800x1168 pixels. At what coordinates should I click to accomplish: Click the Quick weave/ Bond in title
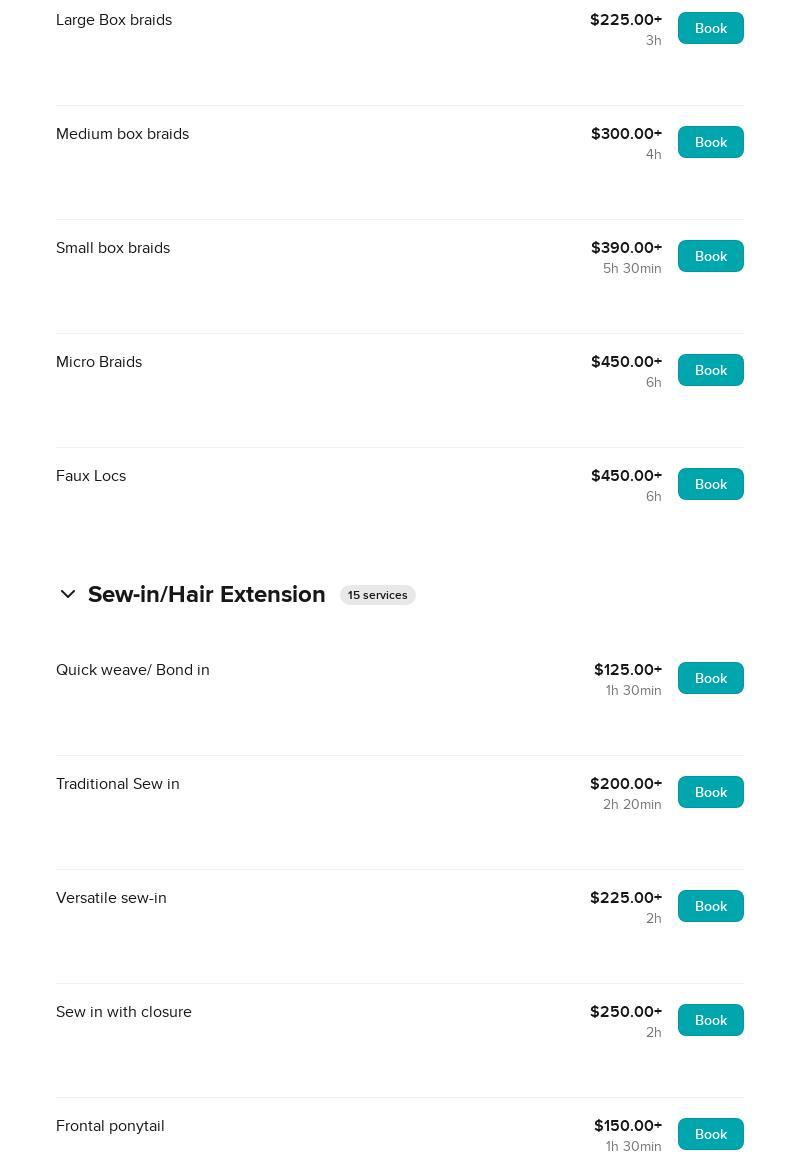(x=133, y=670)
